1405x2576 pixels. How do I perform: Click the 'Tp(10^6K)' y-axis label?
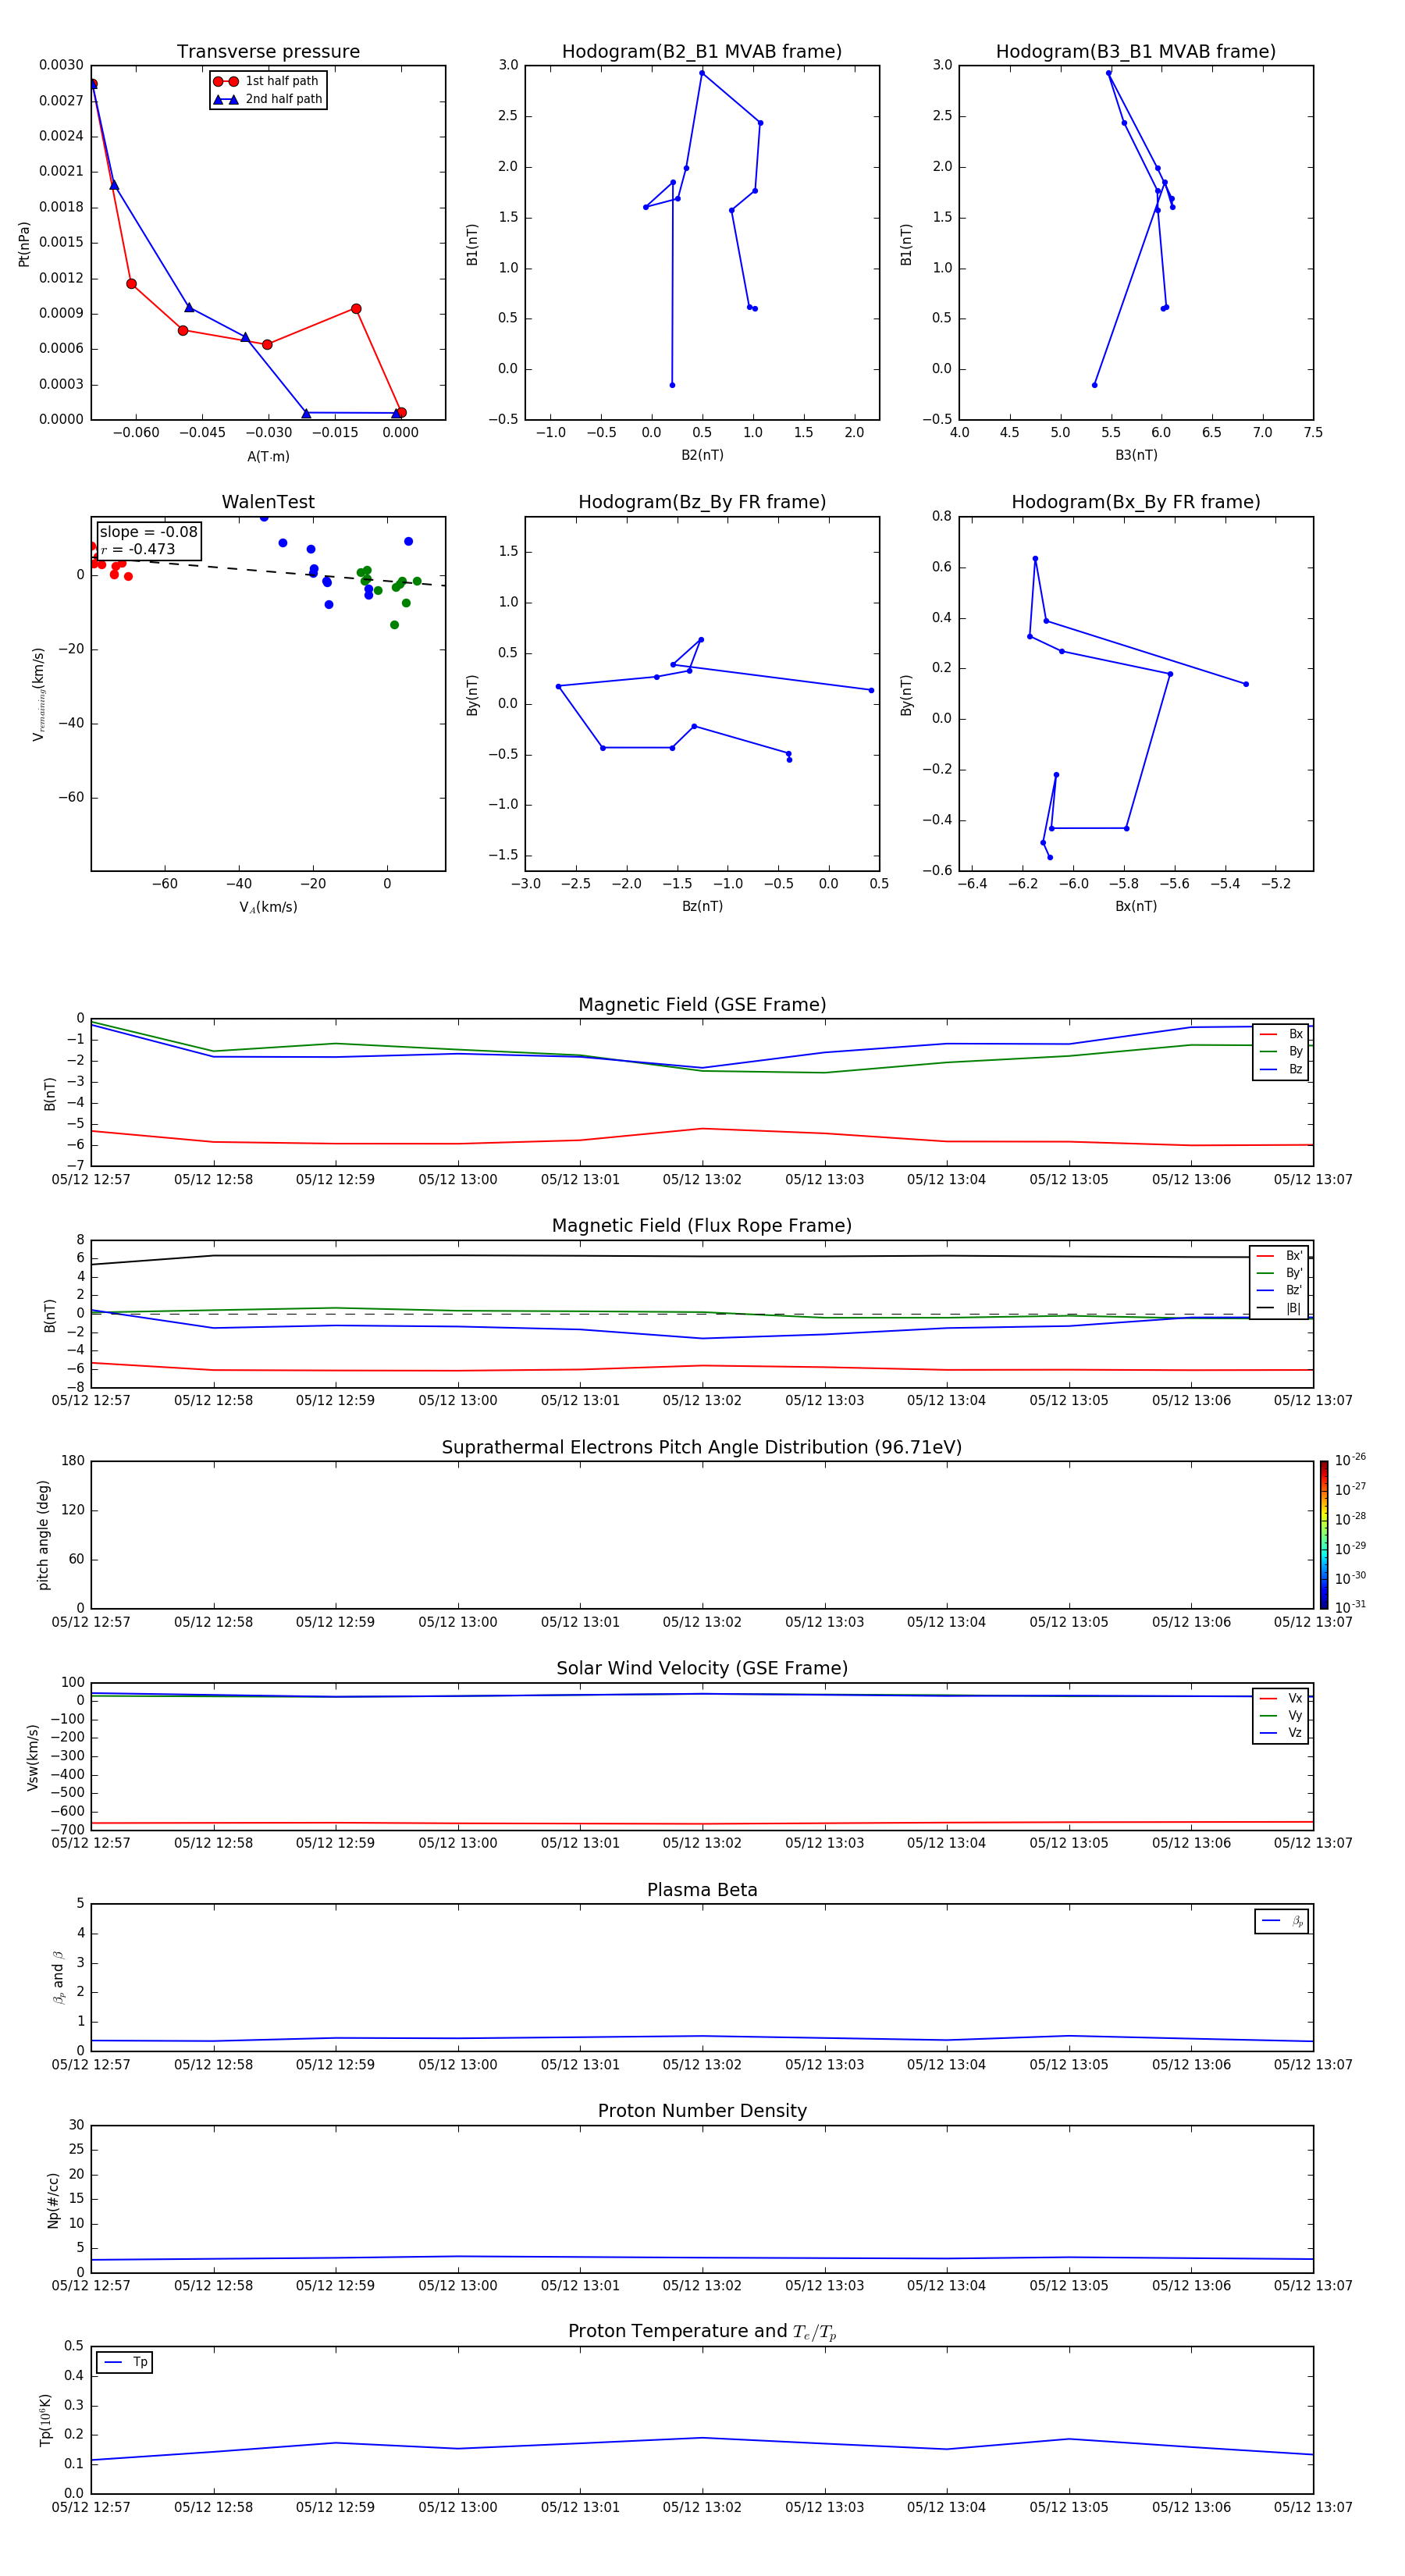coord(45,2420)
